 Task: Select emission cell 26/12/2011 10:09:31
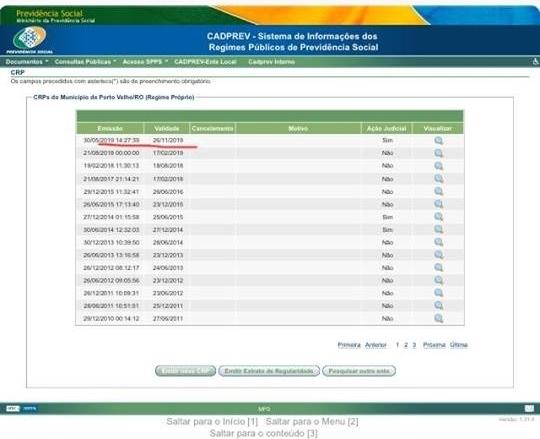tap(111, 293)
